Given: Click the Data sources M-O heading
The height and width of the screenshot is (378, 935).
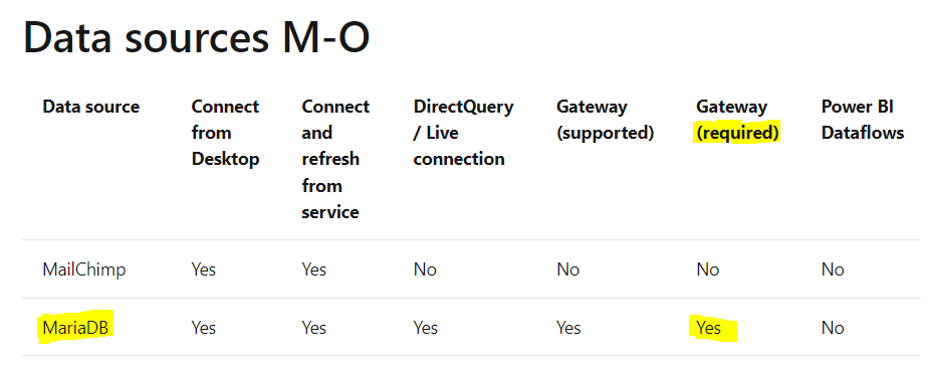Looking at the screenshot, I should pos(197,38).
